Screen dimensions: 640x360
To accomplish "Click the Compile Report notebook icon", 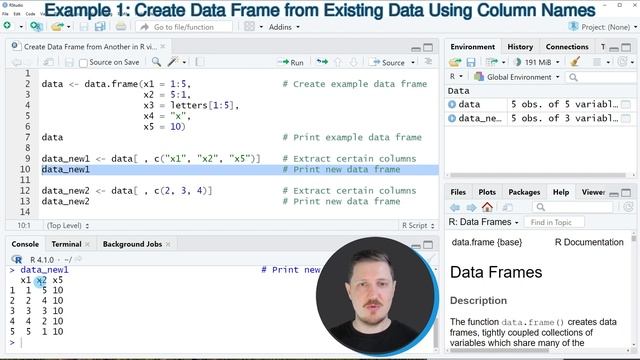I will pyautogui.click(x=200, y=62).
